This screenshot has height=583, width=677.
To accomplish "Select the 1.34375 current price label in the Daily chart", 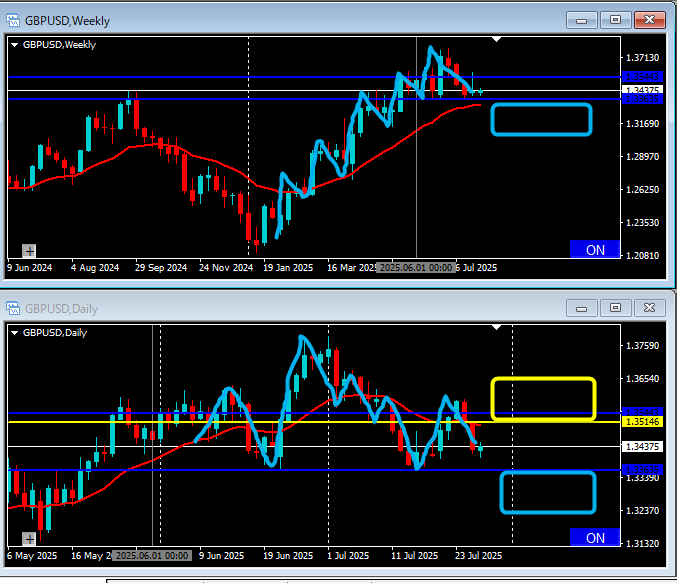I will (642, 447).
